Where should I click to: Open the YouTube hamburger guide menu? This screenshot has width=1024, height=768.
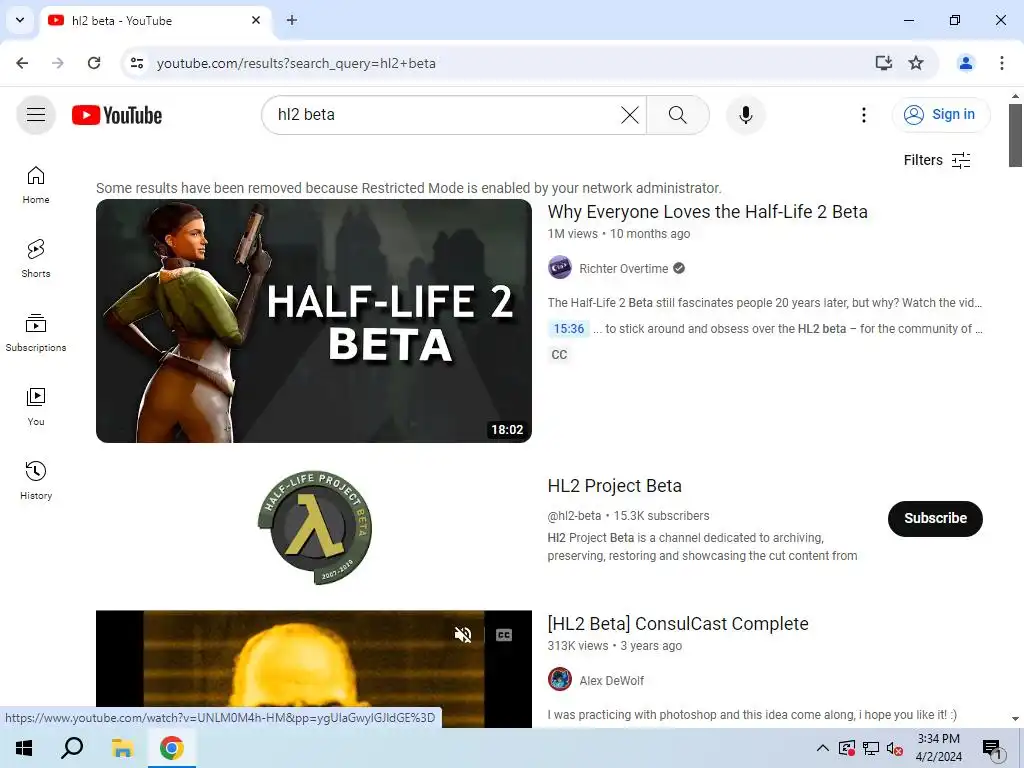pos(36,115)
